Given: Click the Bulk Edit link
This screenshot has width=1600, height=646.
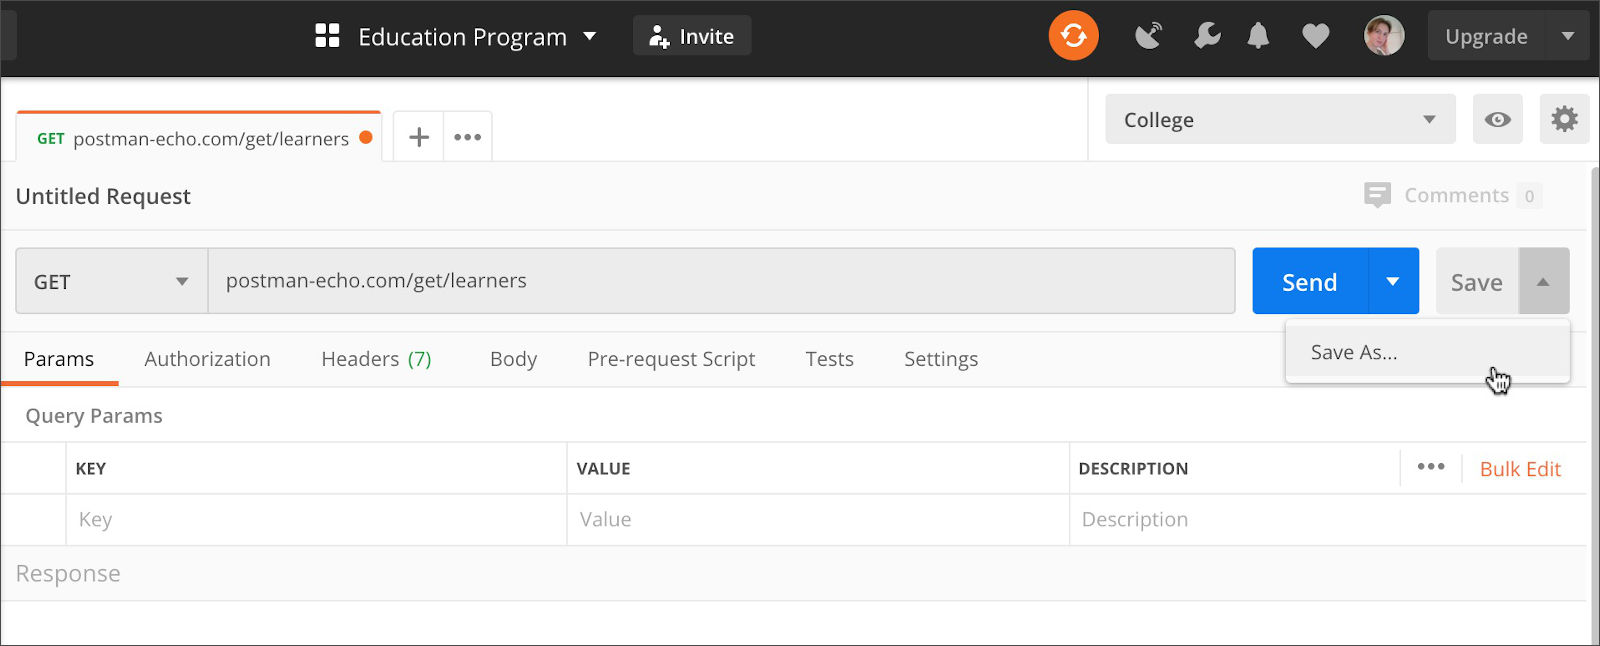Looking at the screenshot, I should 1520,469.
